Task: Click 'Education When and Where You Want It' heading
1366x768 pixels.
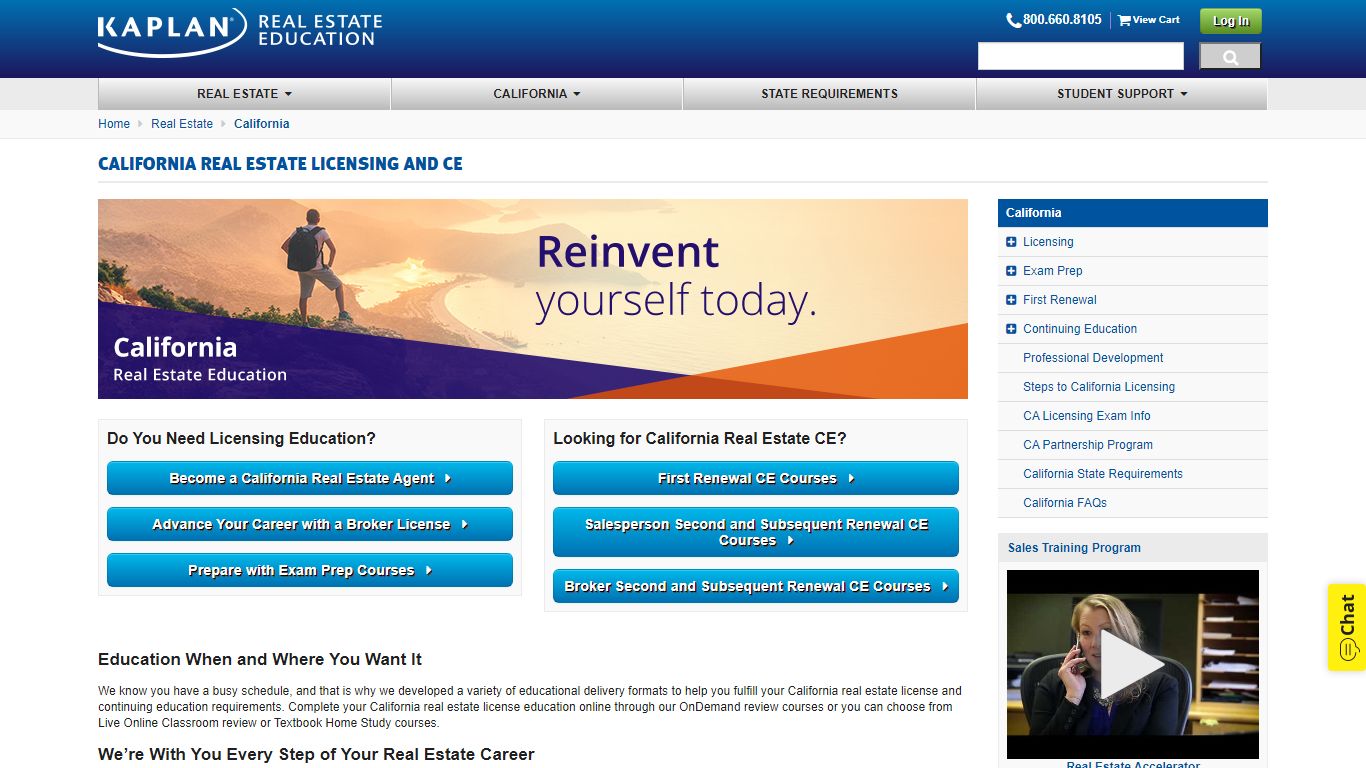Action: pyautogui.click(x=260, y=660)
